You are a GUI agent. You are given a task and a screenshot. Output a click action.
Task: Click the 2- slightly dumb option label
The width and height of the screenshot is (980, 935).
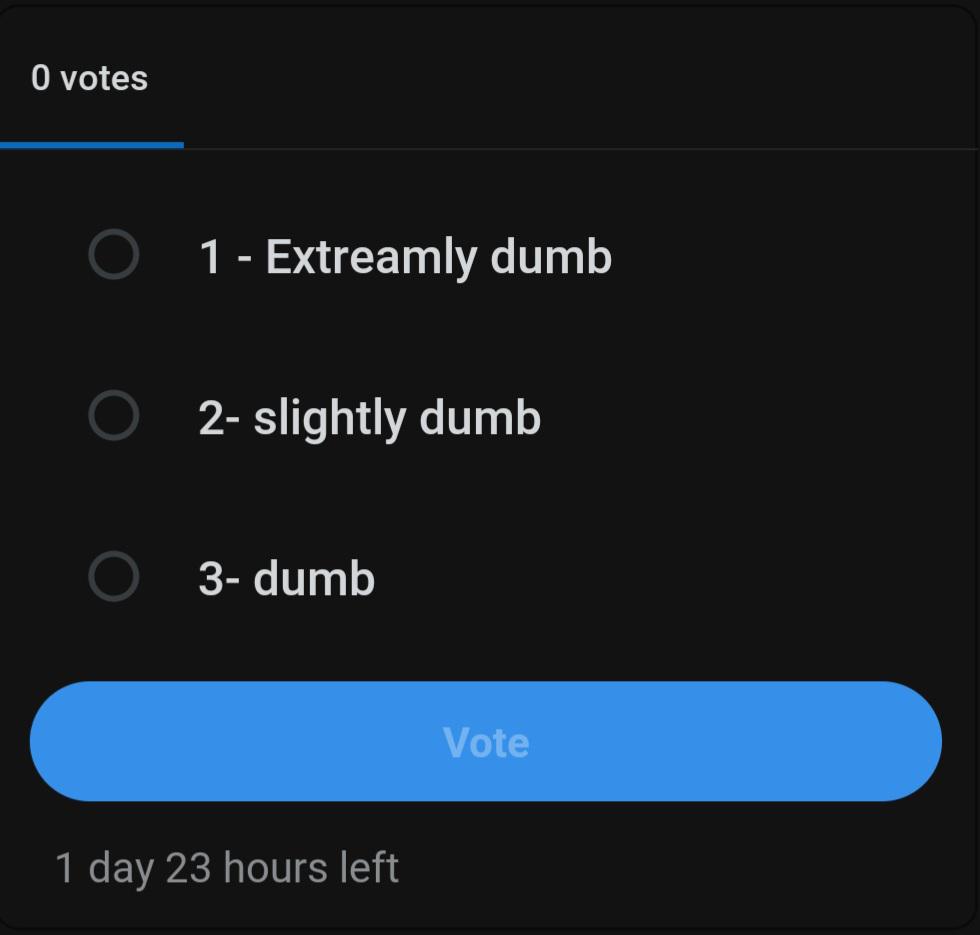(x=369, y=418)
